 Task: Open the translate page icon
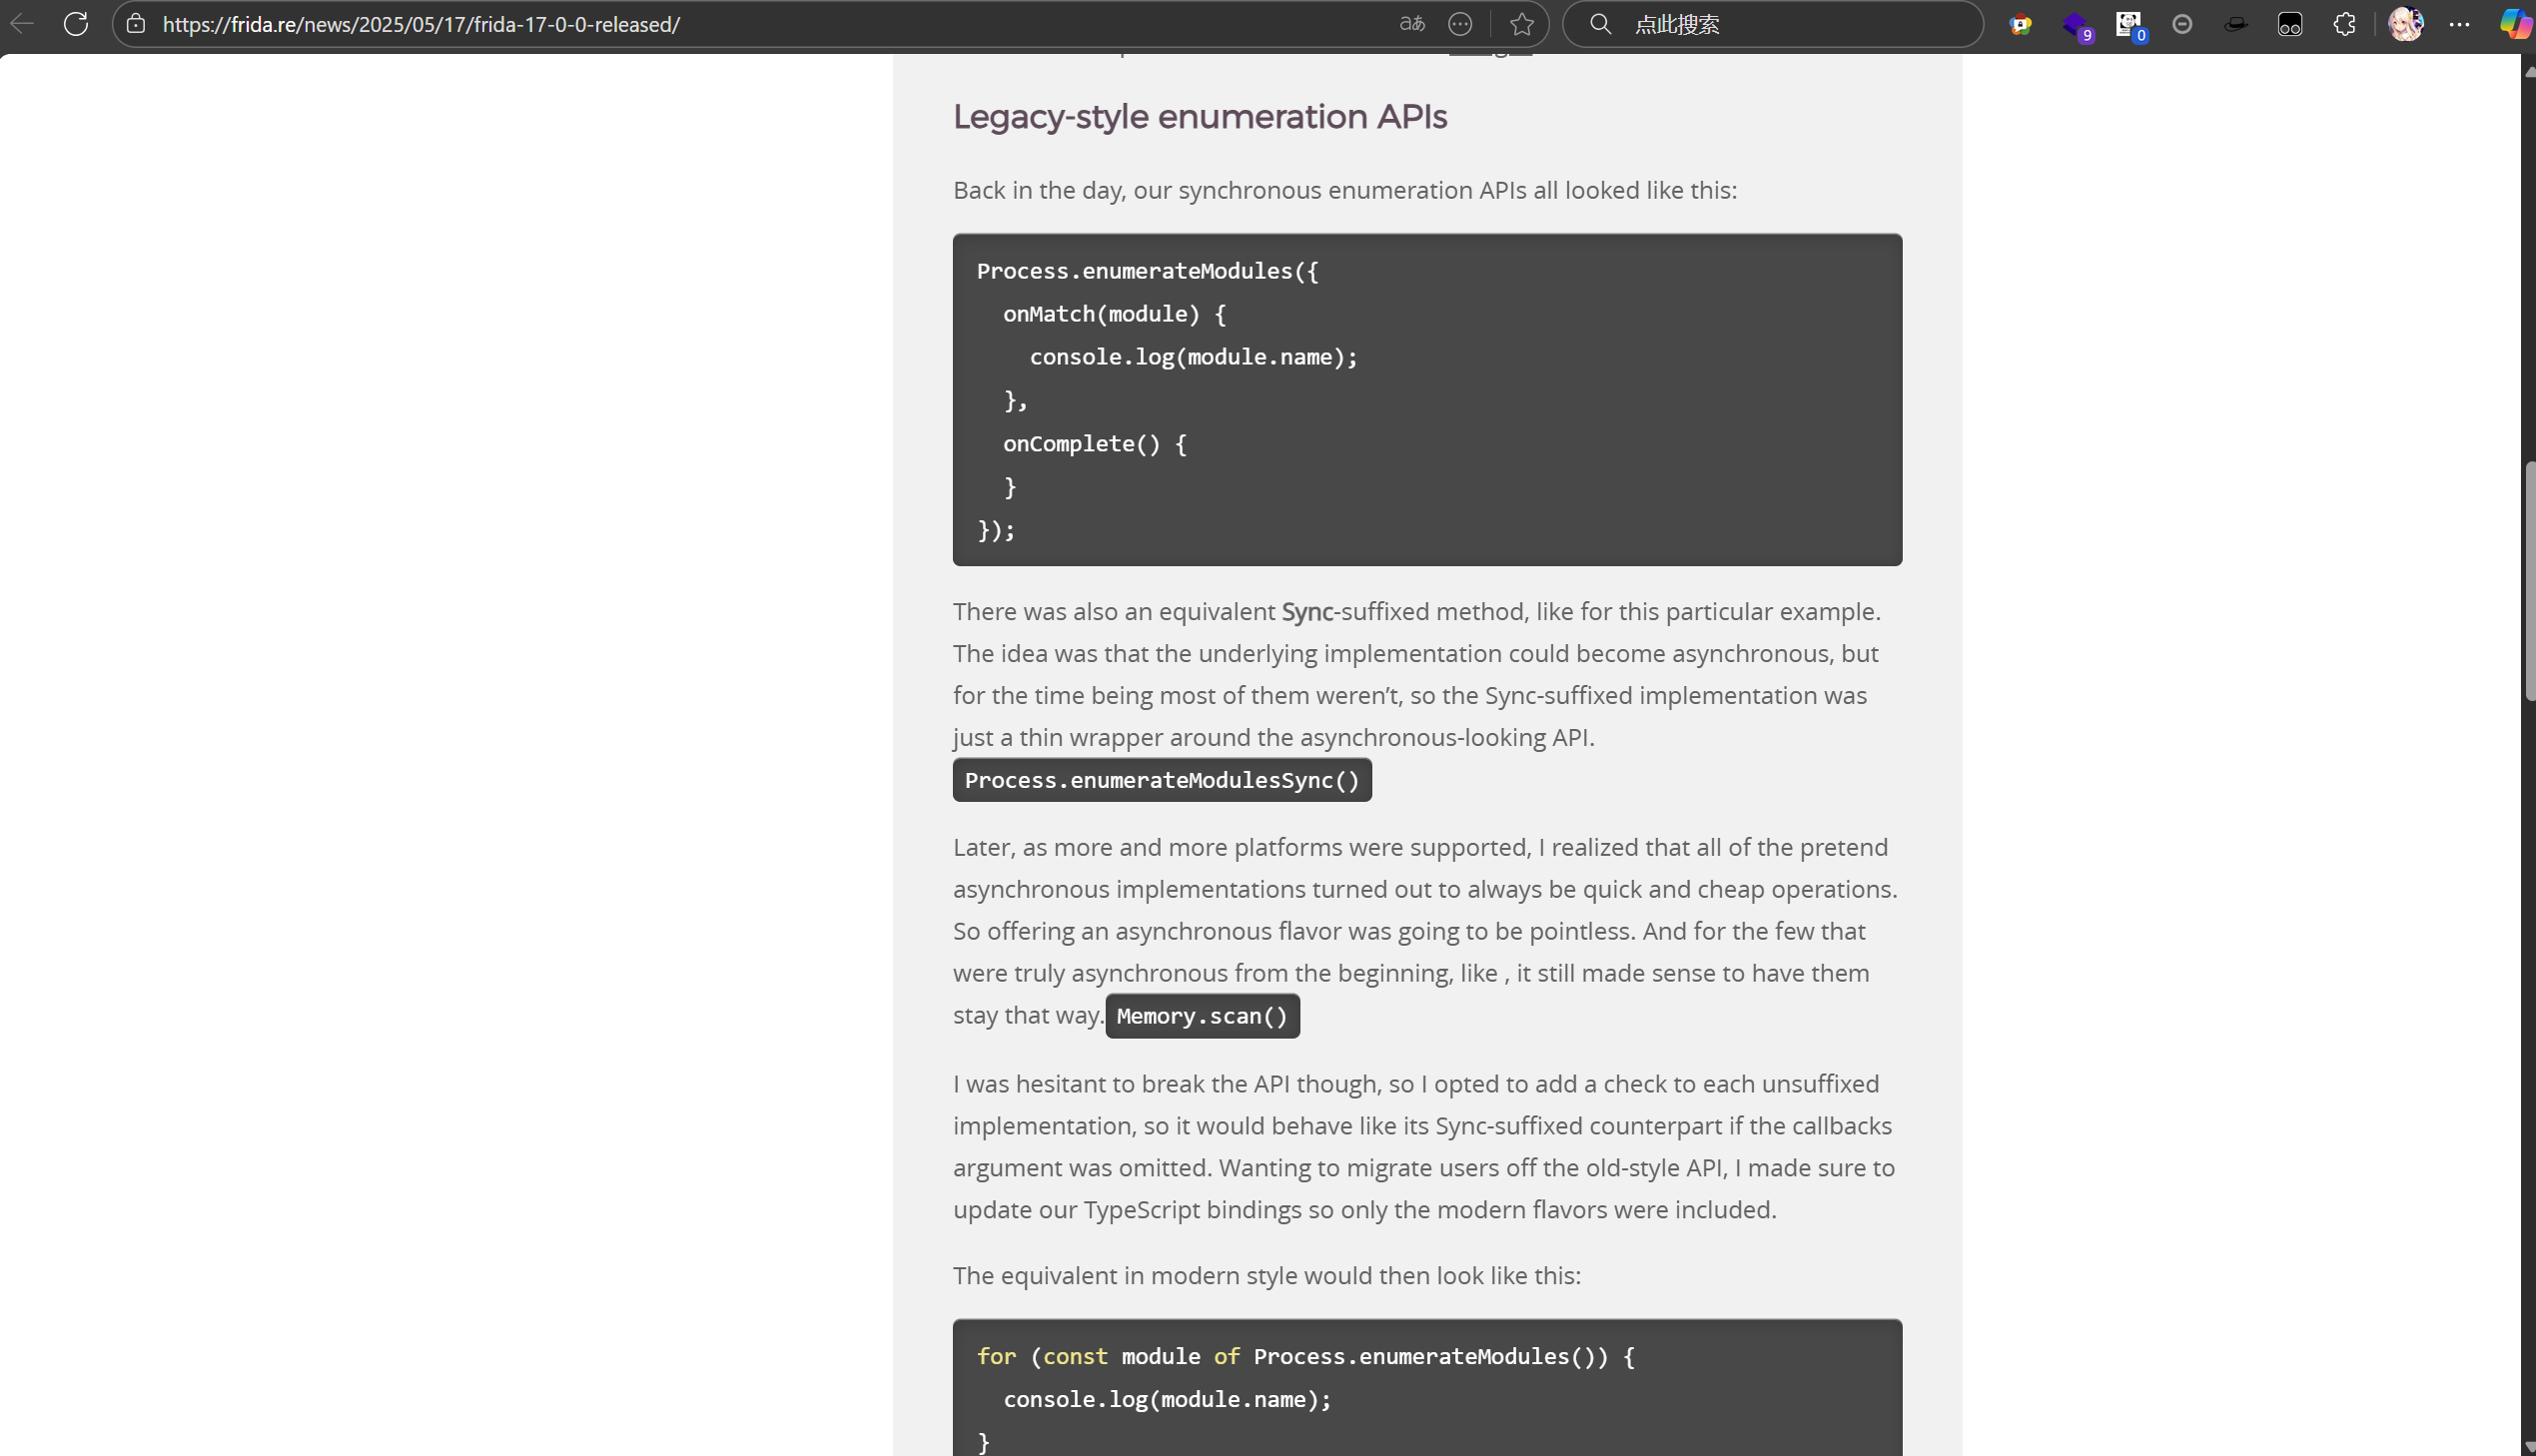pyautogui.click(x=1412, y=24)
